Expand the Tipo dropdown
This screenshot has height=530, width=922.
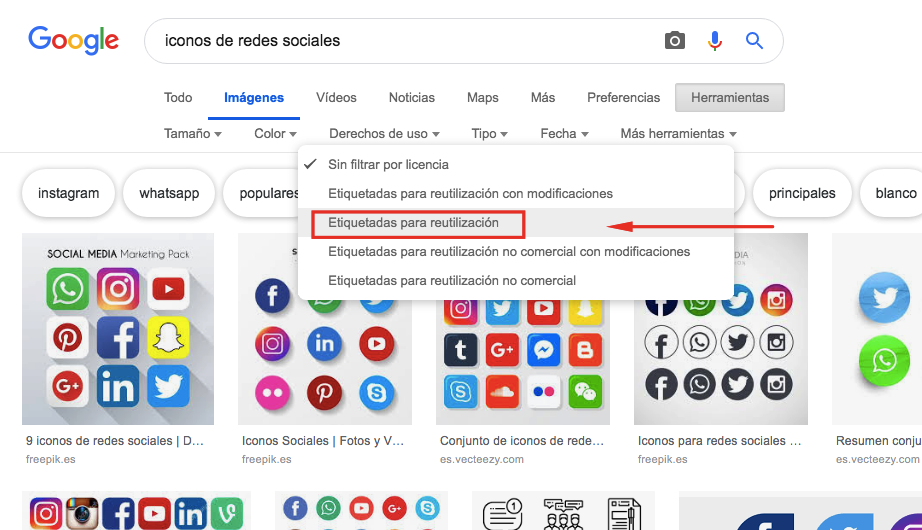[x=489, y=134]
